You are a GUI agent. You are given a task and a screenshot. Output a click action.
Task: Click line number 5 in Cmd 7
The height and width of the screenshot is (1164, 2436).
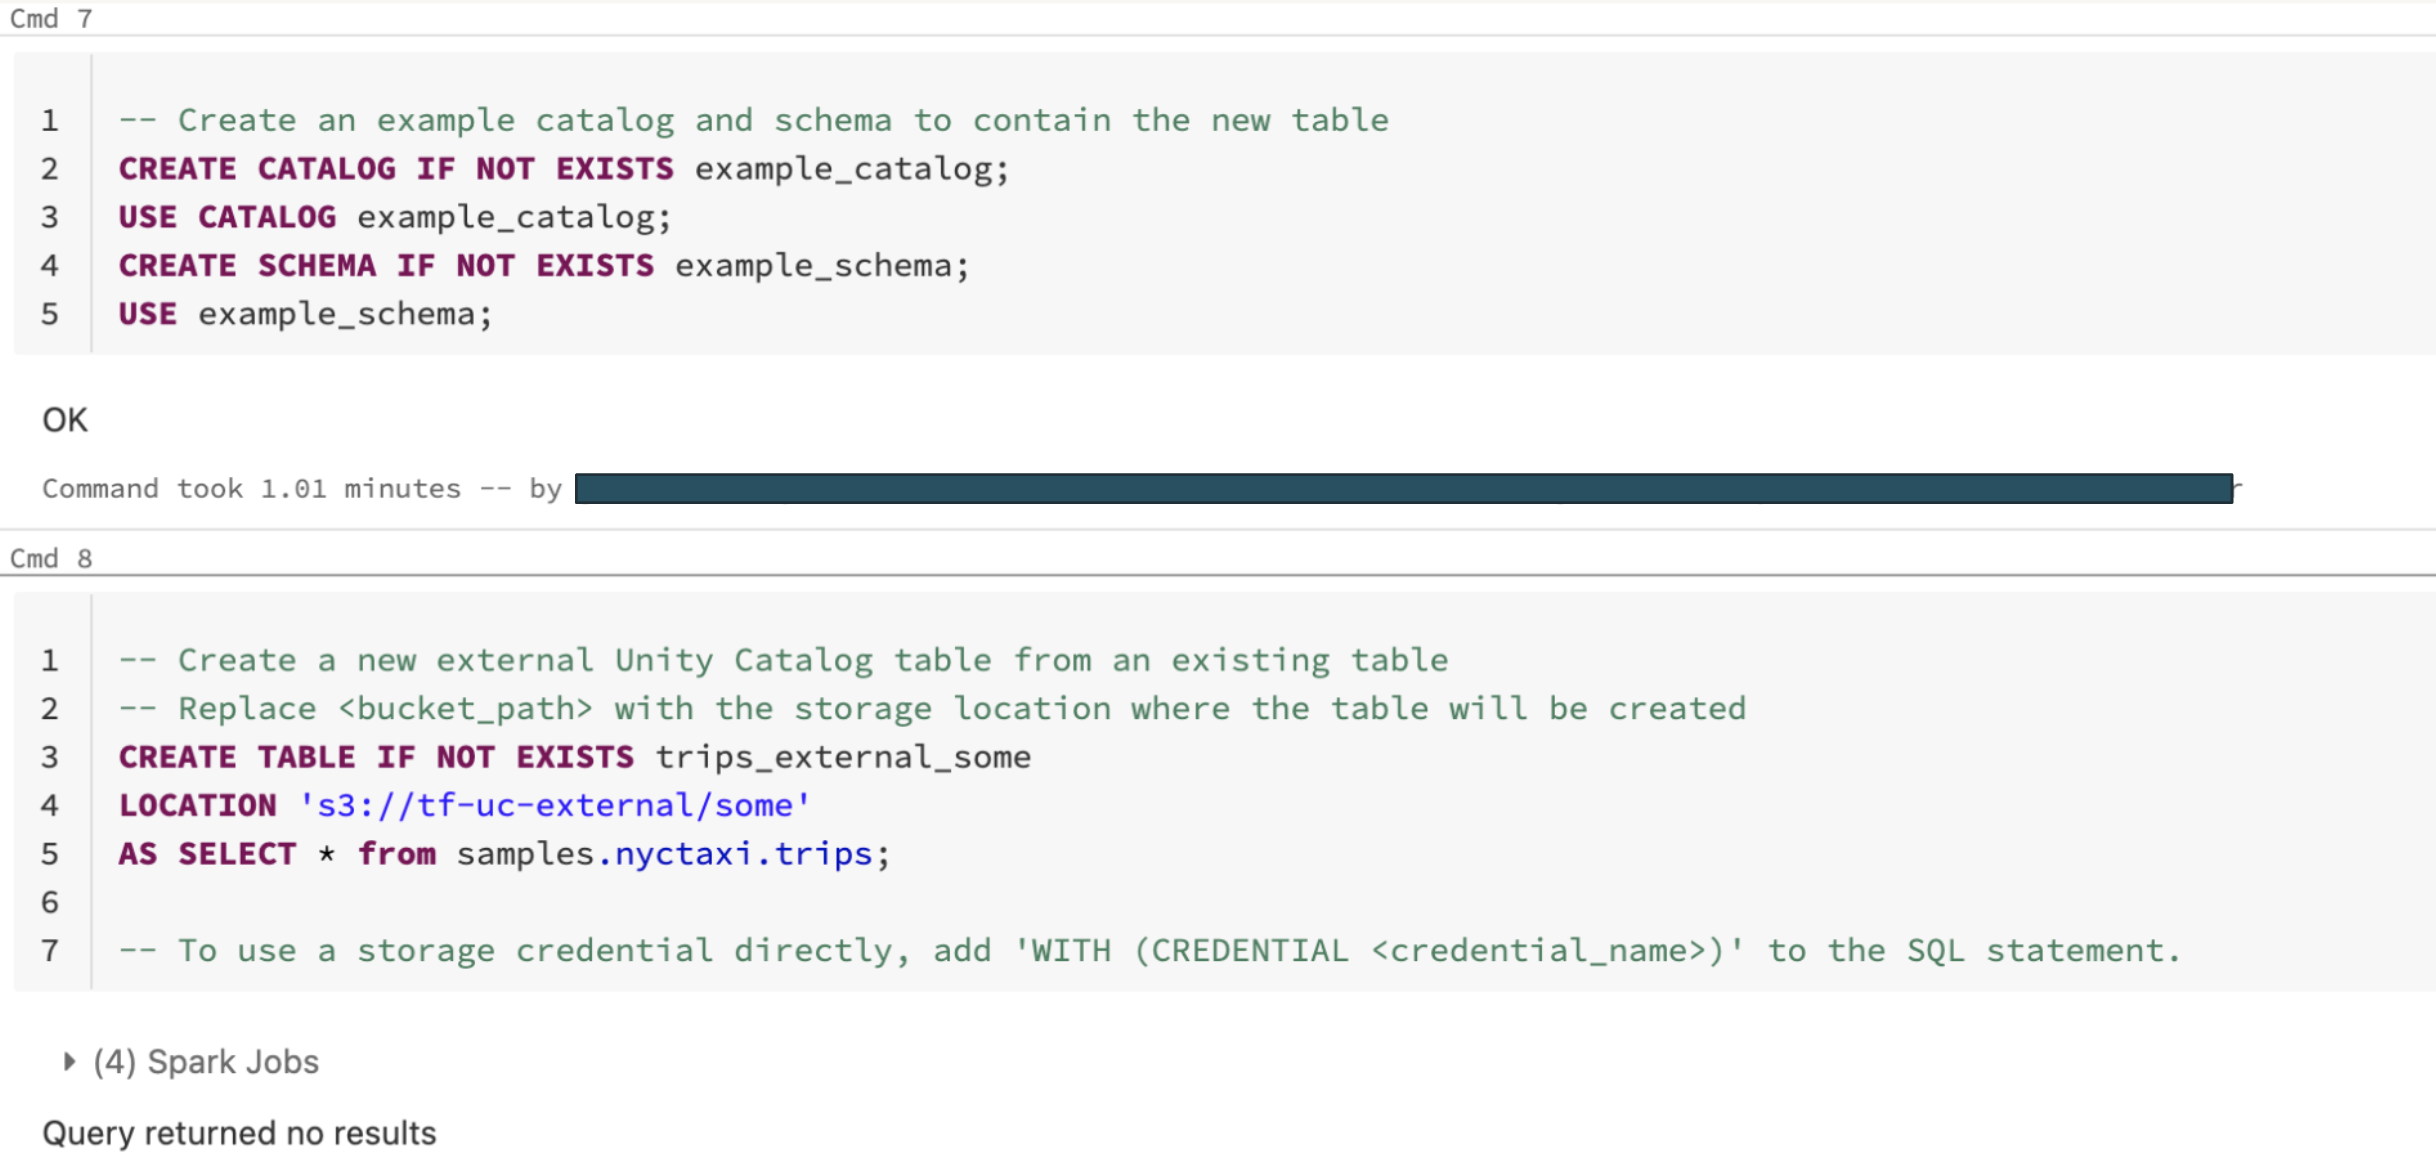[x=50, y=314]
